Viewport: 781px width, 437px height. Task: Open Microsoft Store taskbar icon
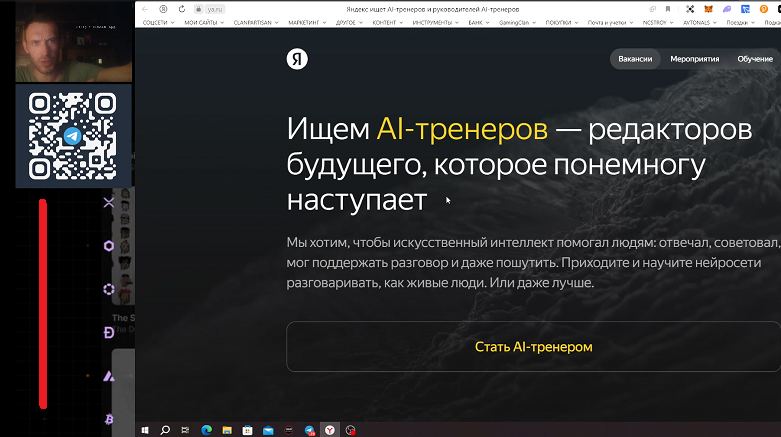point(247,429)
